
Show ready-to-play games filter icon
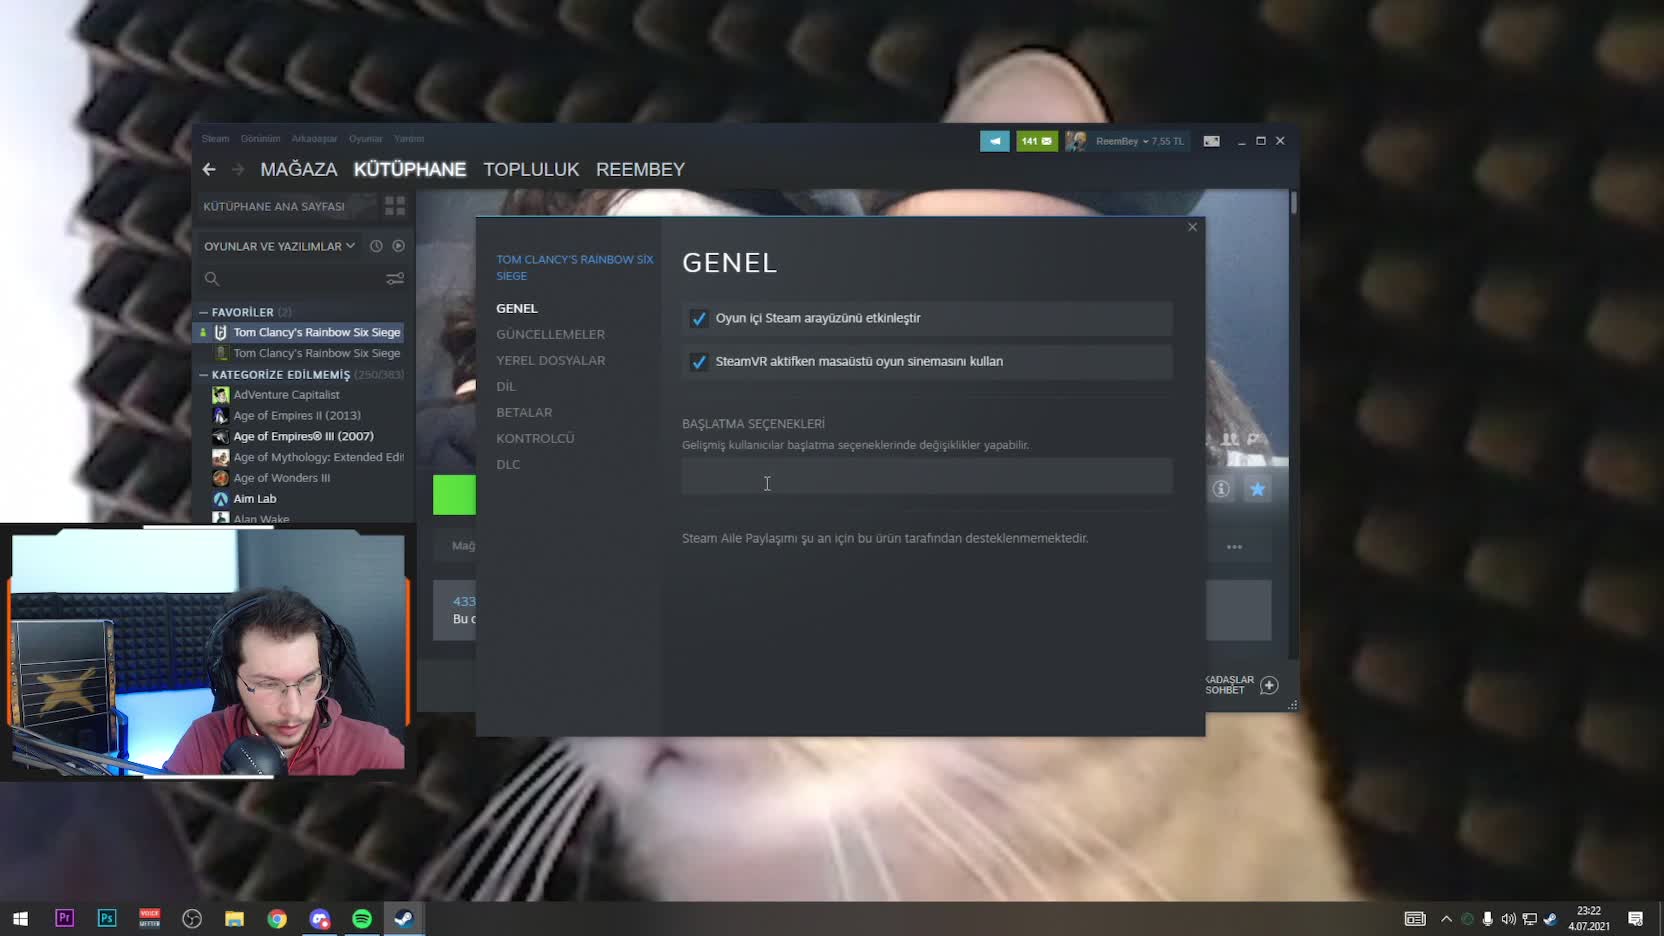398,246
